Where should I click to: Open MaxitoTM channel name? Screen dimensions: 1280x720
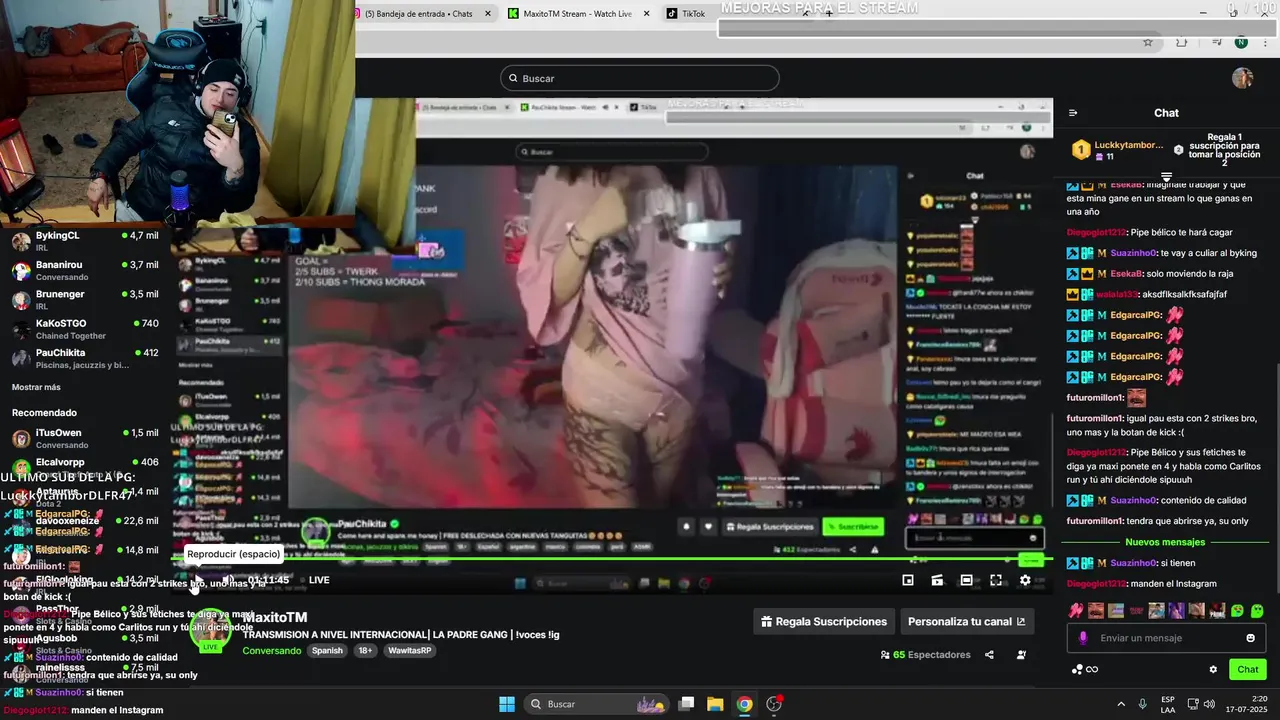point(274,617)
